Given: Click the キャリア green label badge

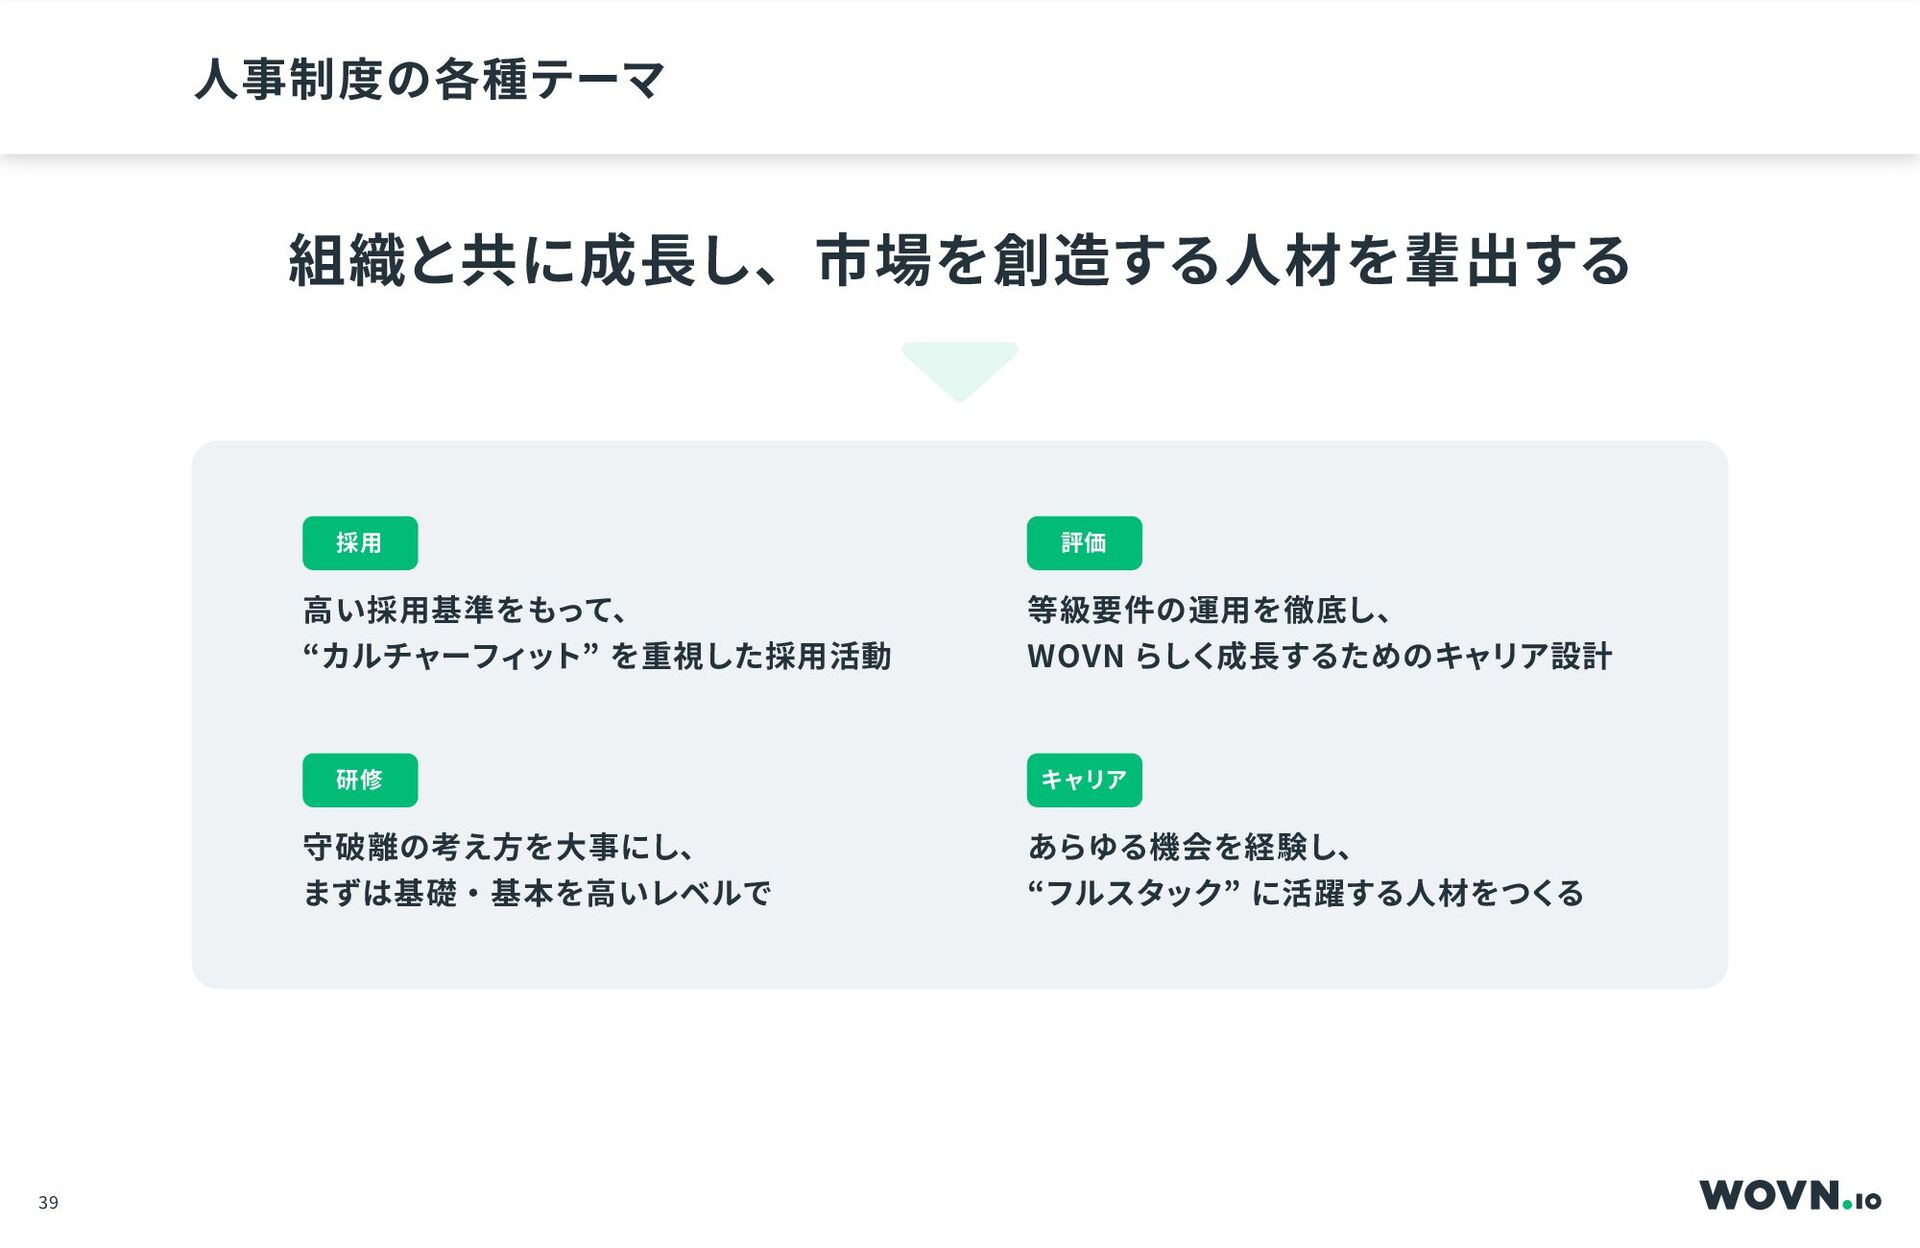Looking at the screenshot, I should click(1084, 780).
